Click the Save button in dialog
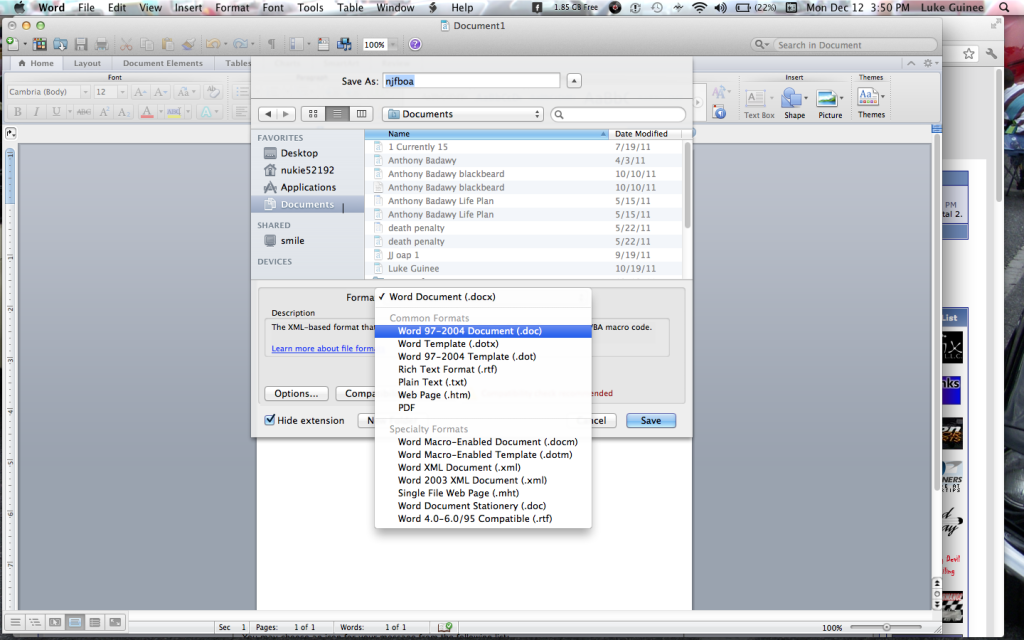This screenshot has height=640, width=1024. pos(650,421)
